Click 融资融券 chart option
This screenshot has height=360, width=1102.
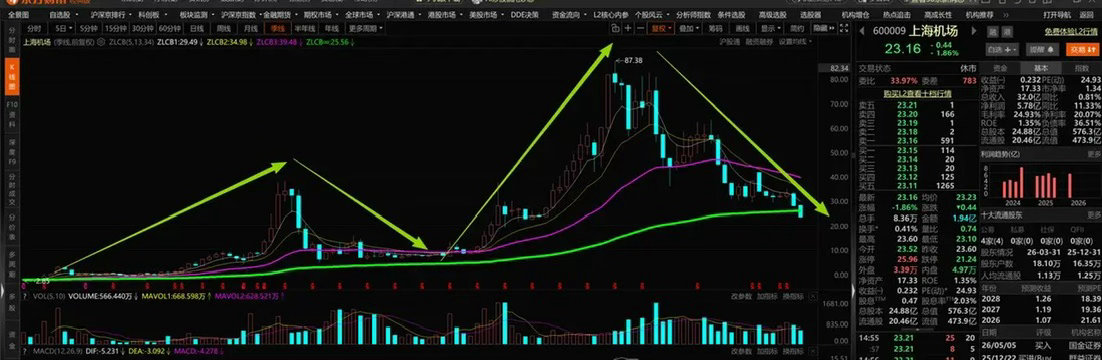[x=759, y=41]
